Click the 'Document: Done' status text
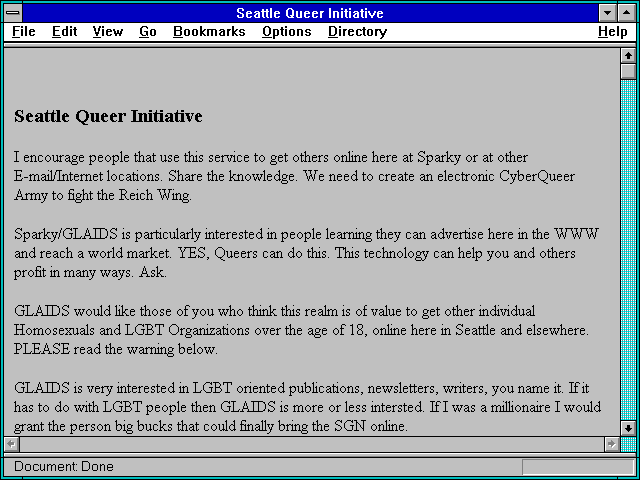The height and width of the screenshot is (480, 640). [x=64, y=466]
